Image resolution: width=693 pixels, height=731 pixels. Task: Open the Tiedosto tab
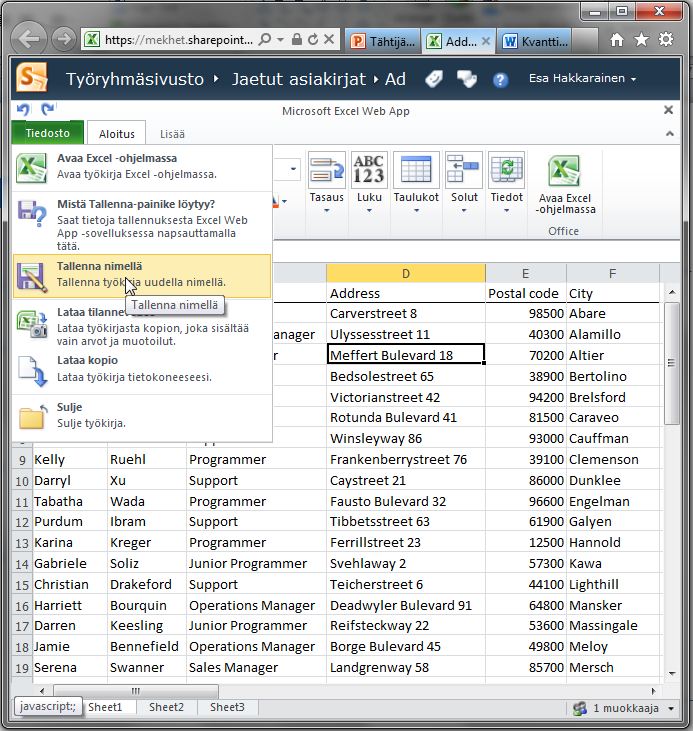(x=48, y=133)
